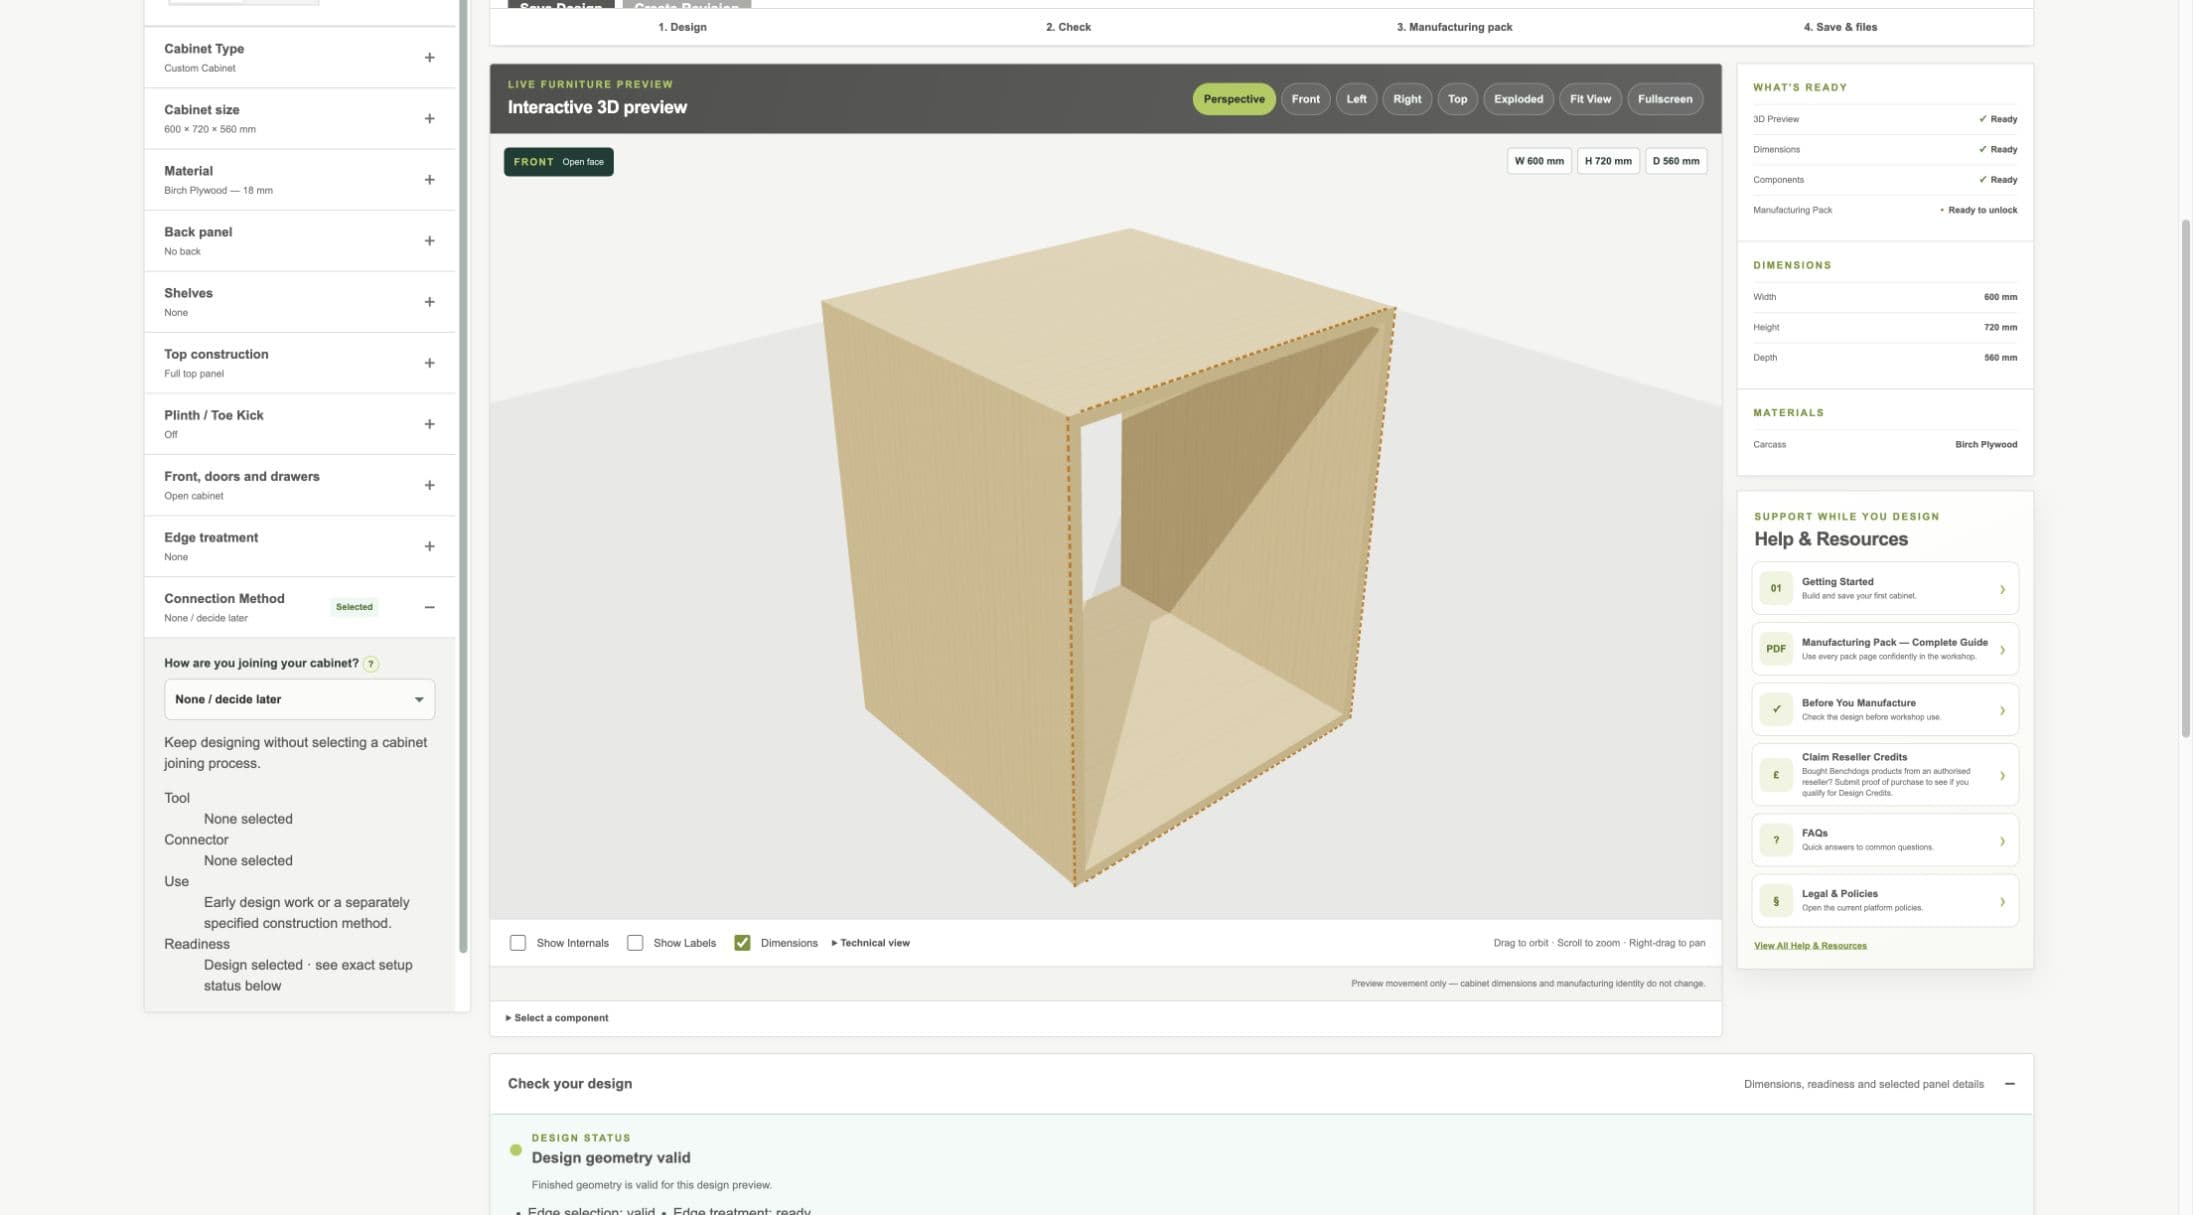Expand the Top construction plus icon

(429, 363)
